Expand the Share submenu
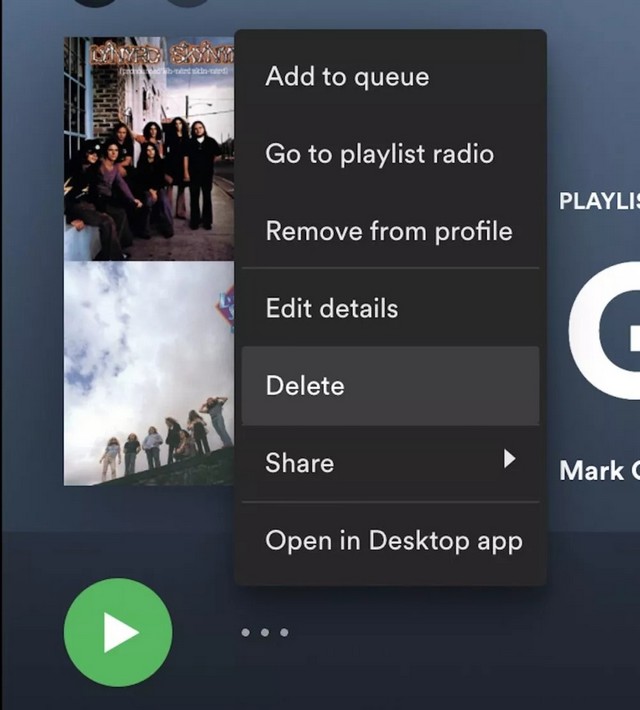Viewport: 640px width, 710px height. [390, 463]
